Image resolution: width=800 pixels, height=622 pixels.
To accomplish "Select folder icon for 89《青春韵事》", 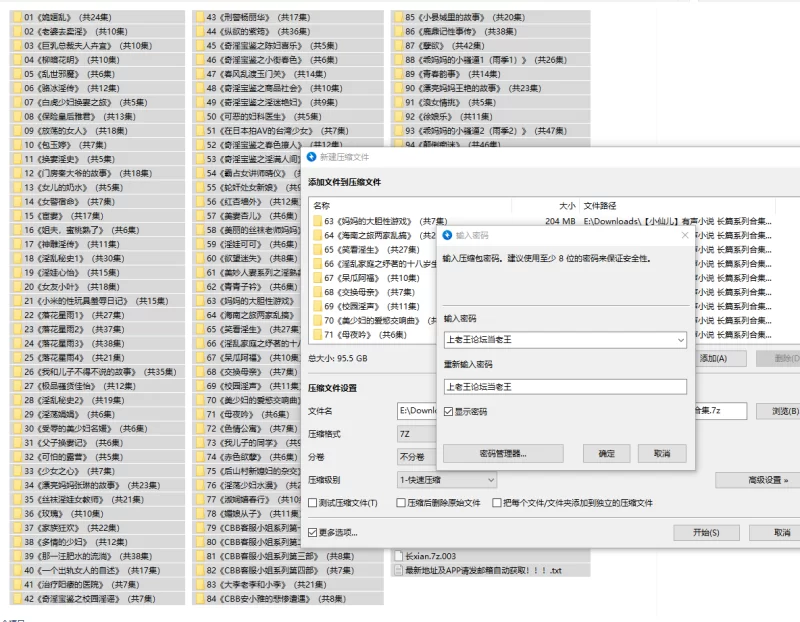I will [x=398, y=74].
